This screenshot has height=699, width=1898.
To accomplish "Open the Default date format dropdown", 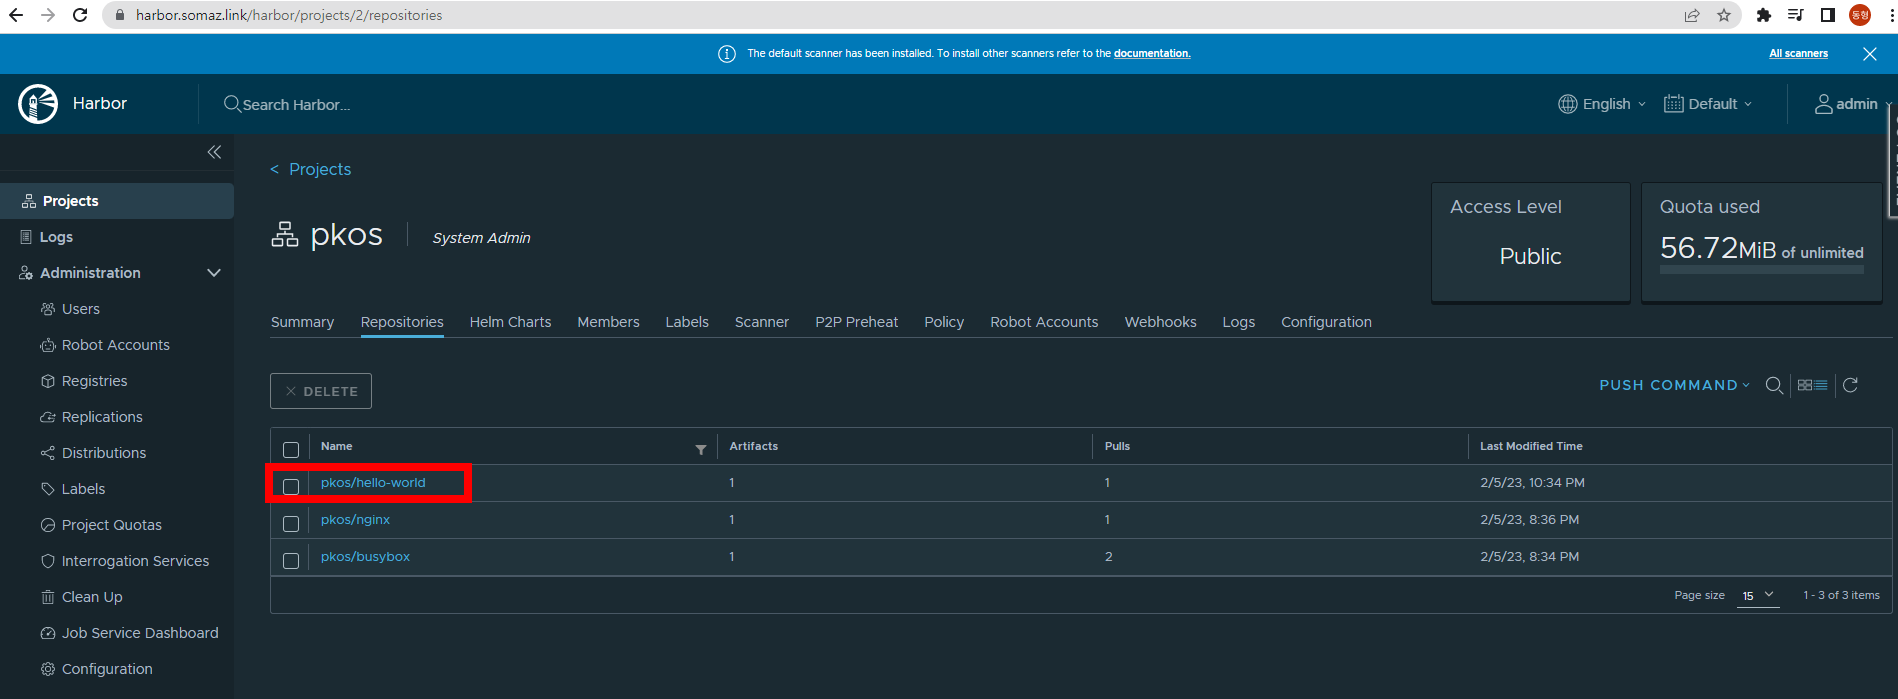I will click(1708, 104).
